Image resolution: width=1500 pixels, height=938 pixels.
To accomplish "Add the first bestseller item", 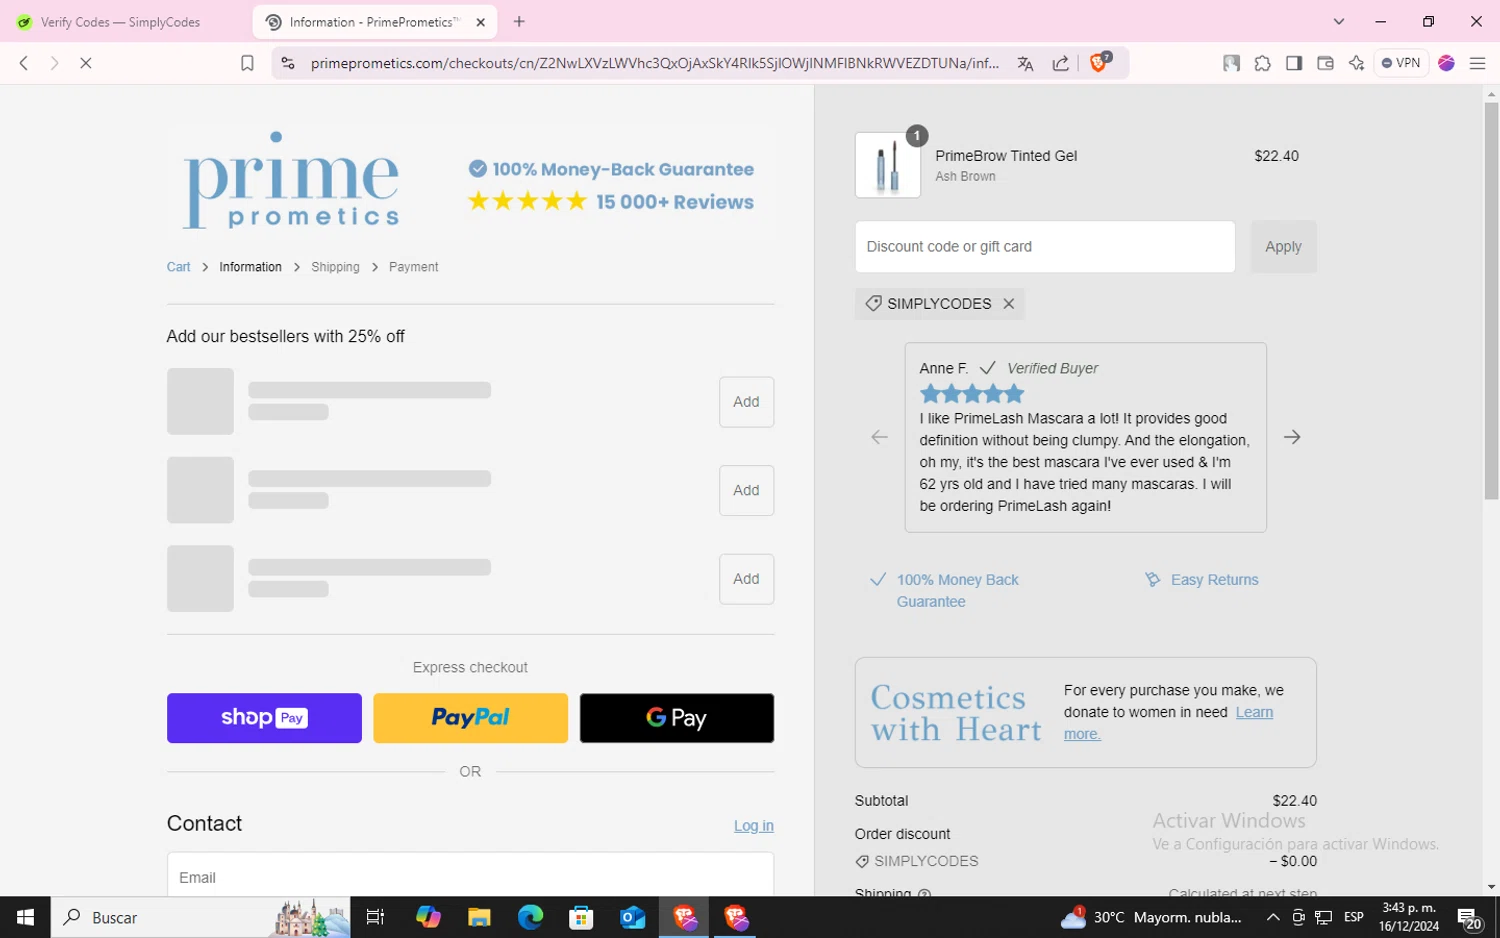I will (746, 402).
